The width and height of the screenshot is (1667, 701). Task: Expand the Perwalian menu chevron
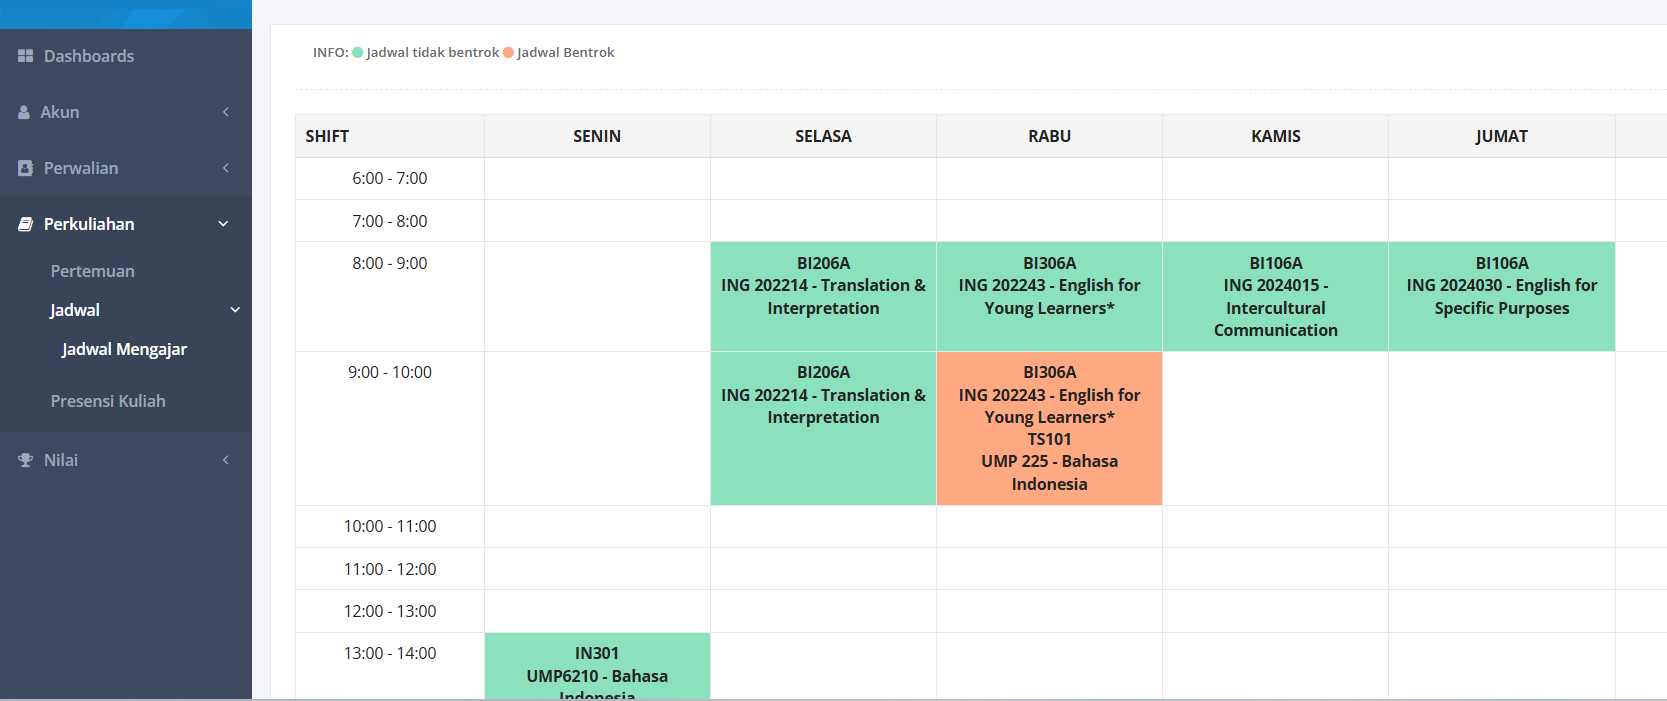coord(226,168)
